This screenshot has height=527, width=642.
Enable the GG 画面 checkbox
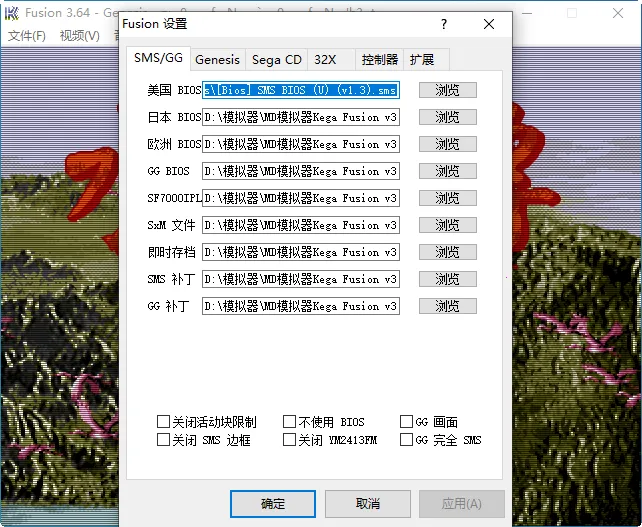click(407, 422)
